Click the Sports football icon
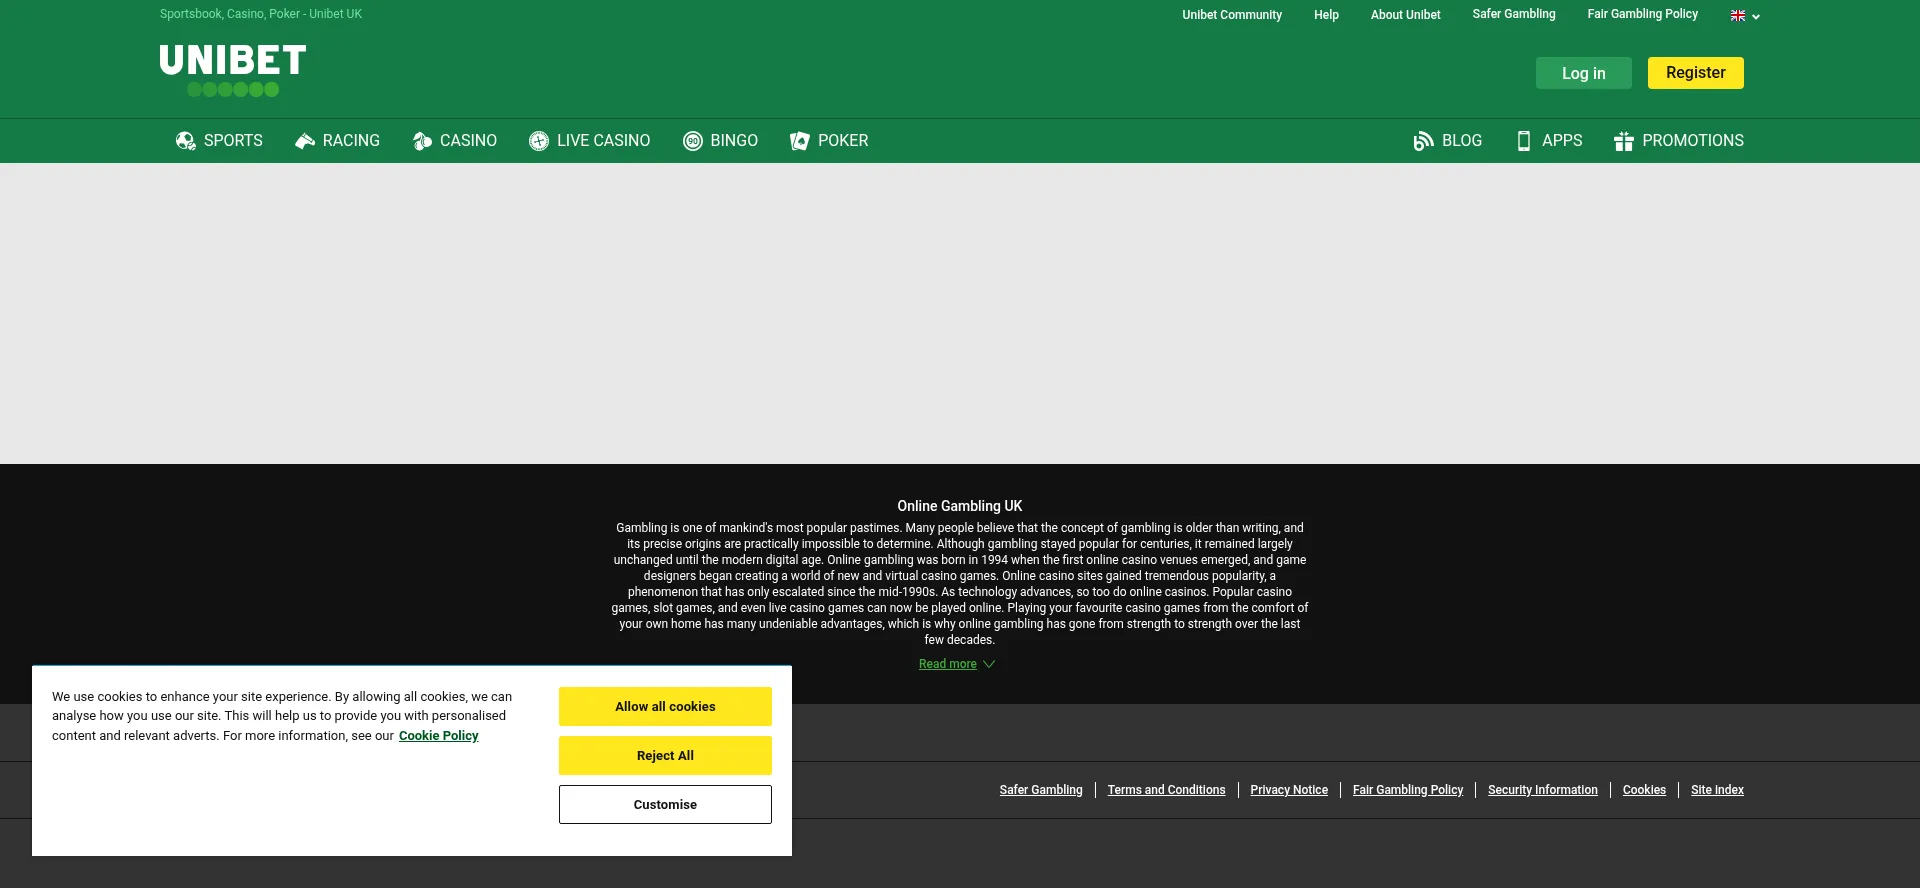This screenshot has width=1920, height=888. 185,141
